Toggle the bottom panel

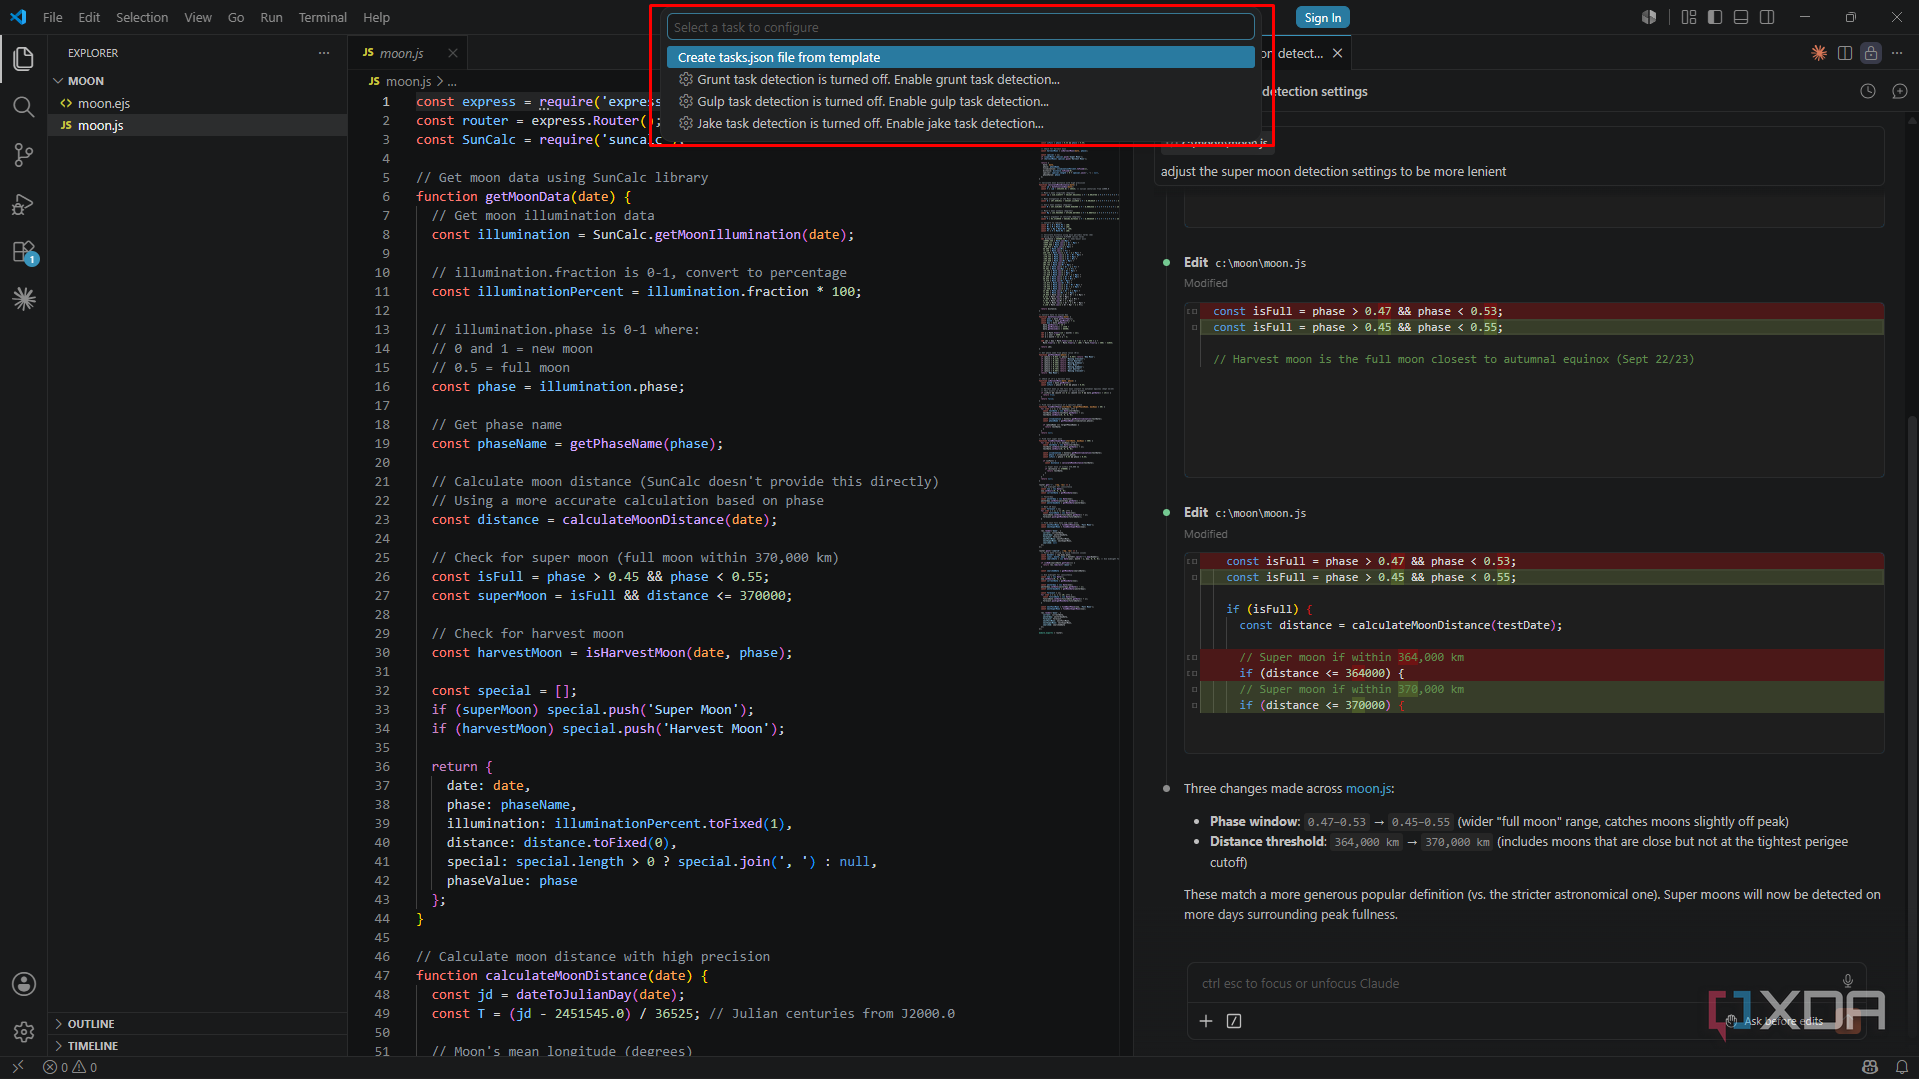(1741, 17)
